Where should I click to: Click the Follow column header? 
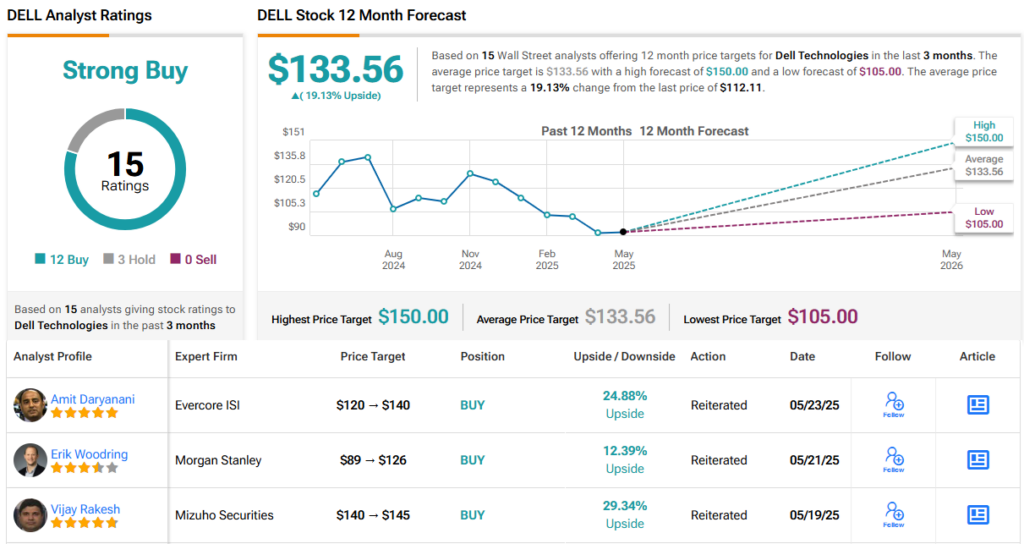(x=893, y=357)
